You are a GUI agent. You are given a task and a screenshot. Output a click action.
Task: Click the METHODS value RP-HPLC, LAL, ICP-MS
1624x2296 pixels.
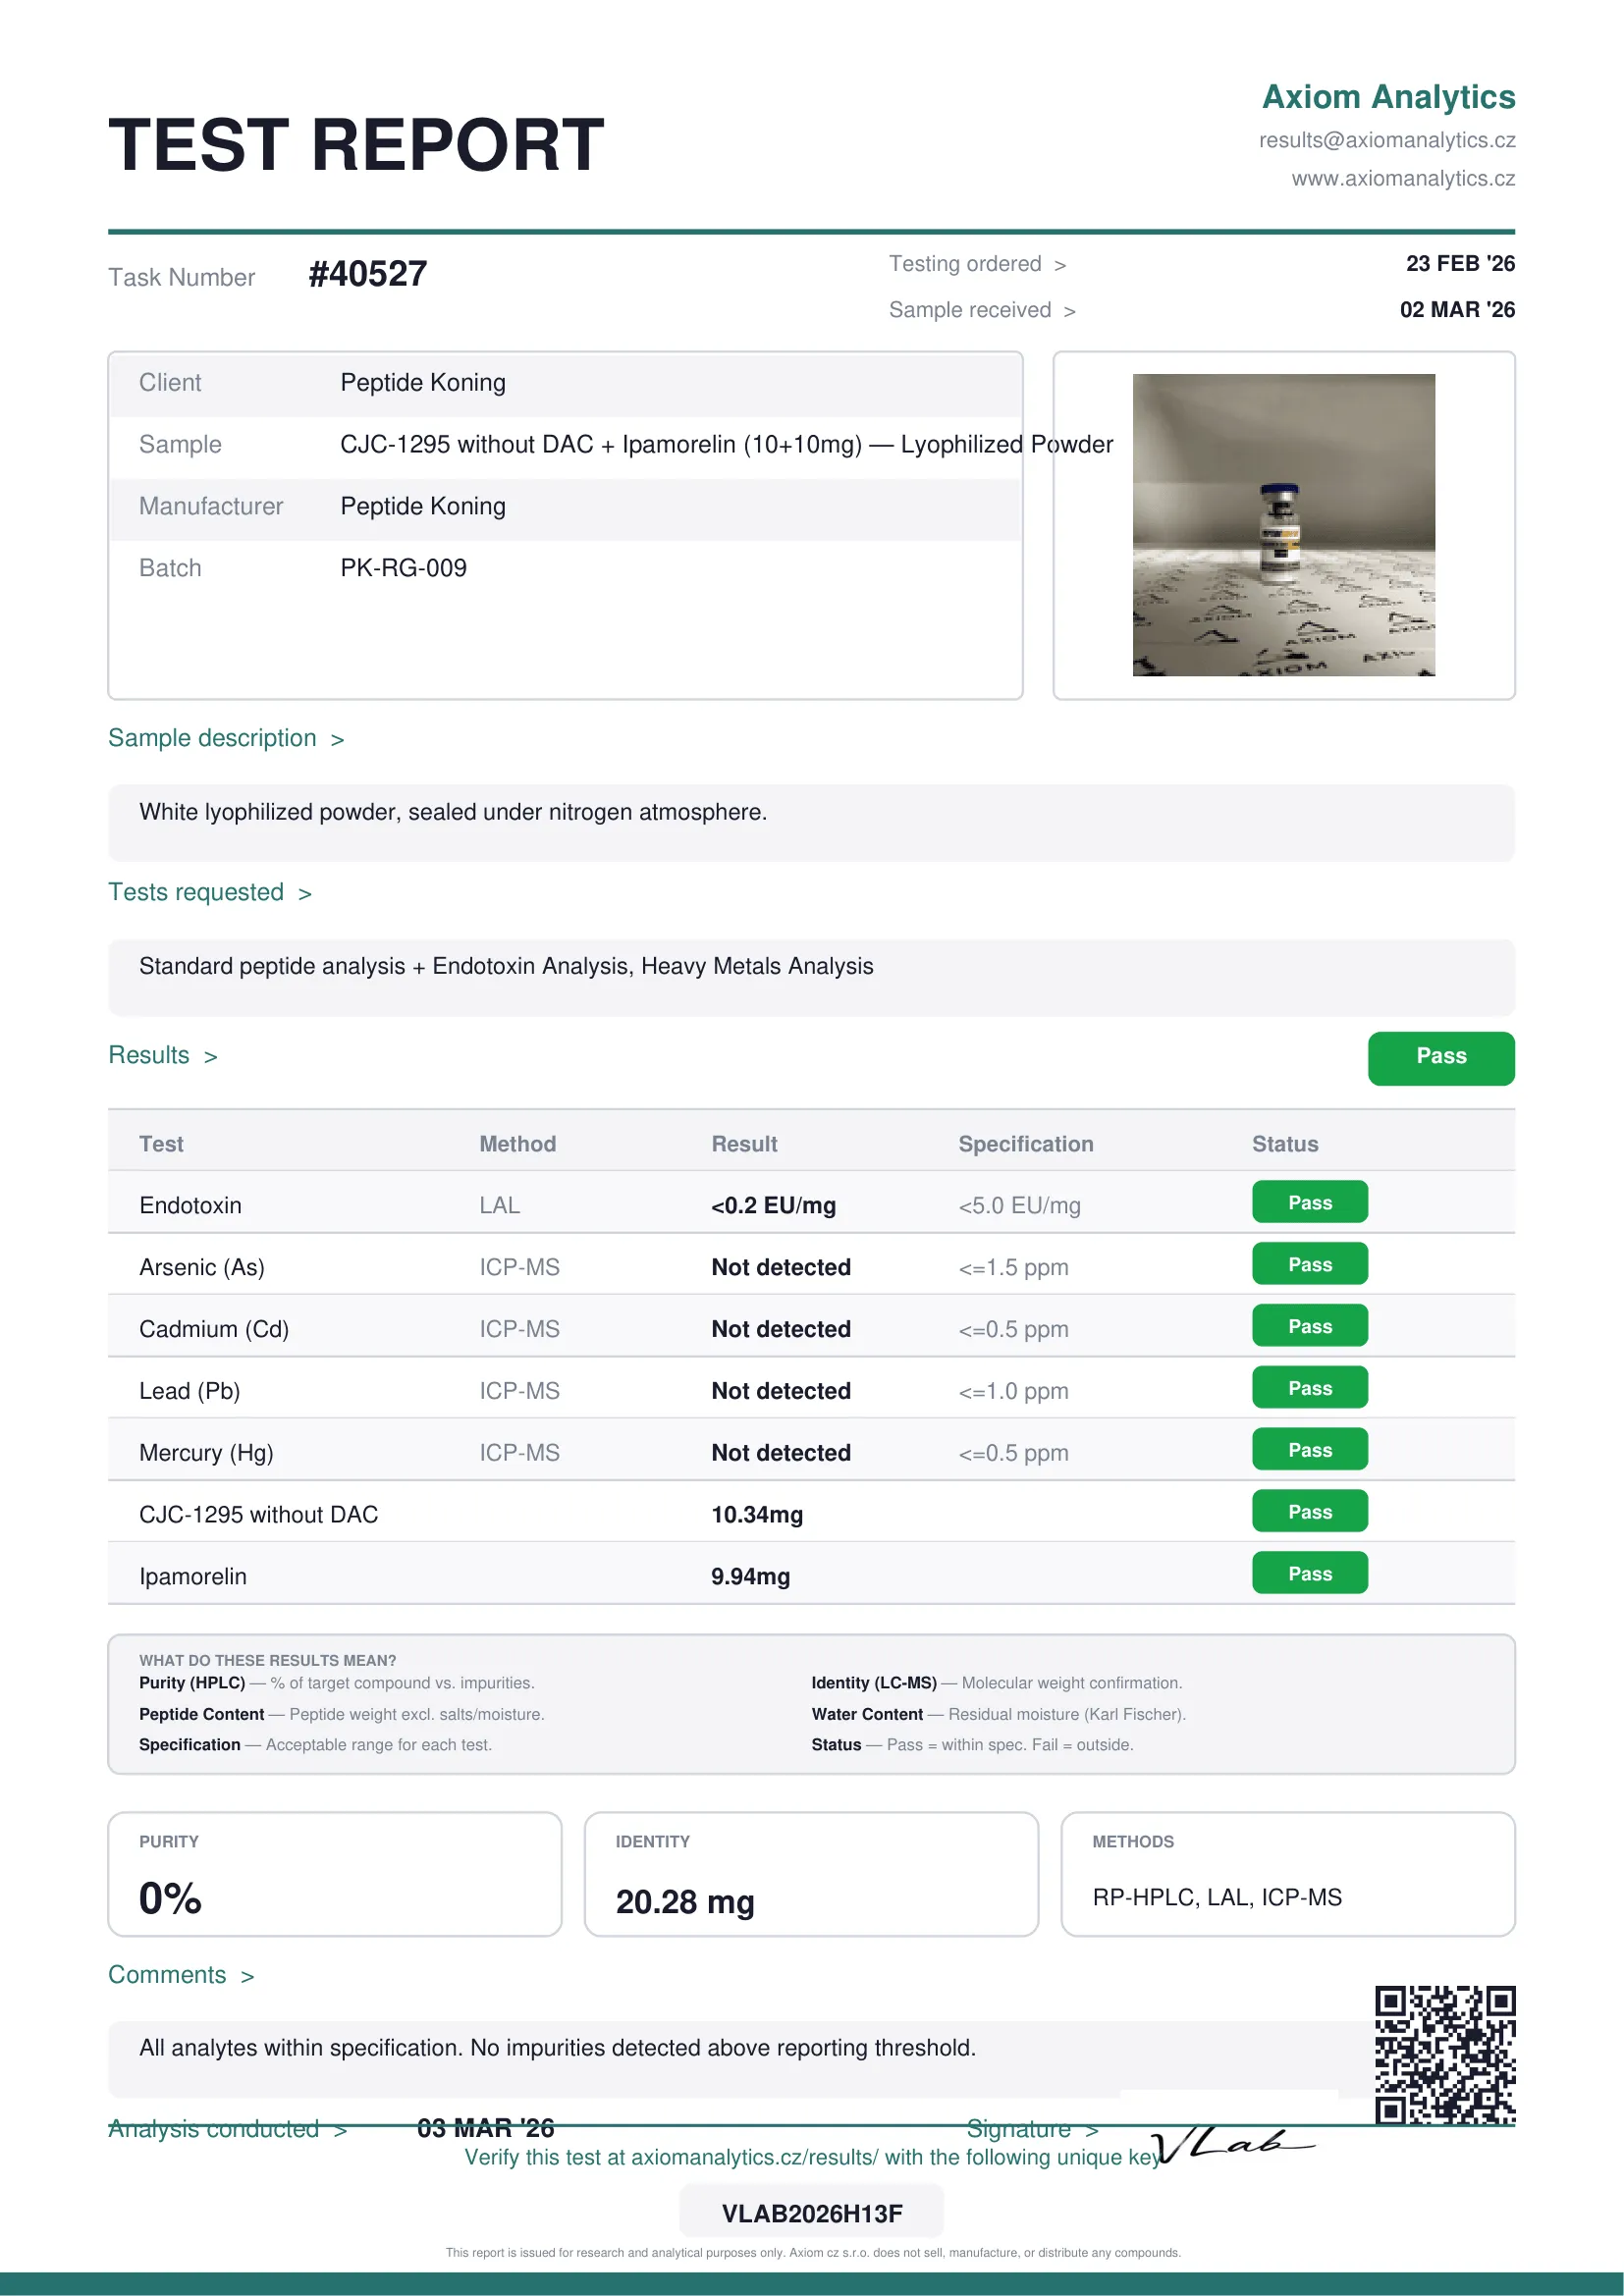[x=1217, y=1898]
